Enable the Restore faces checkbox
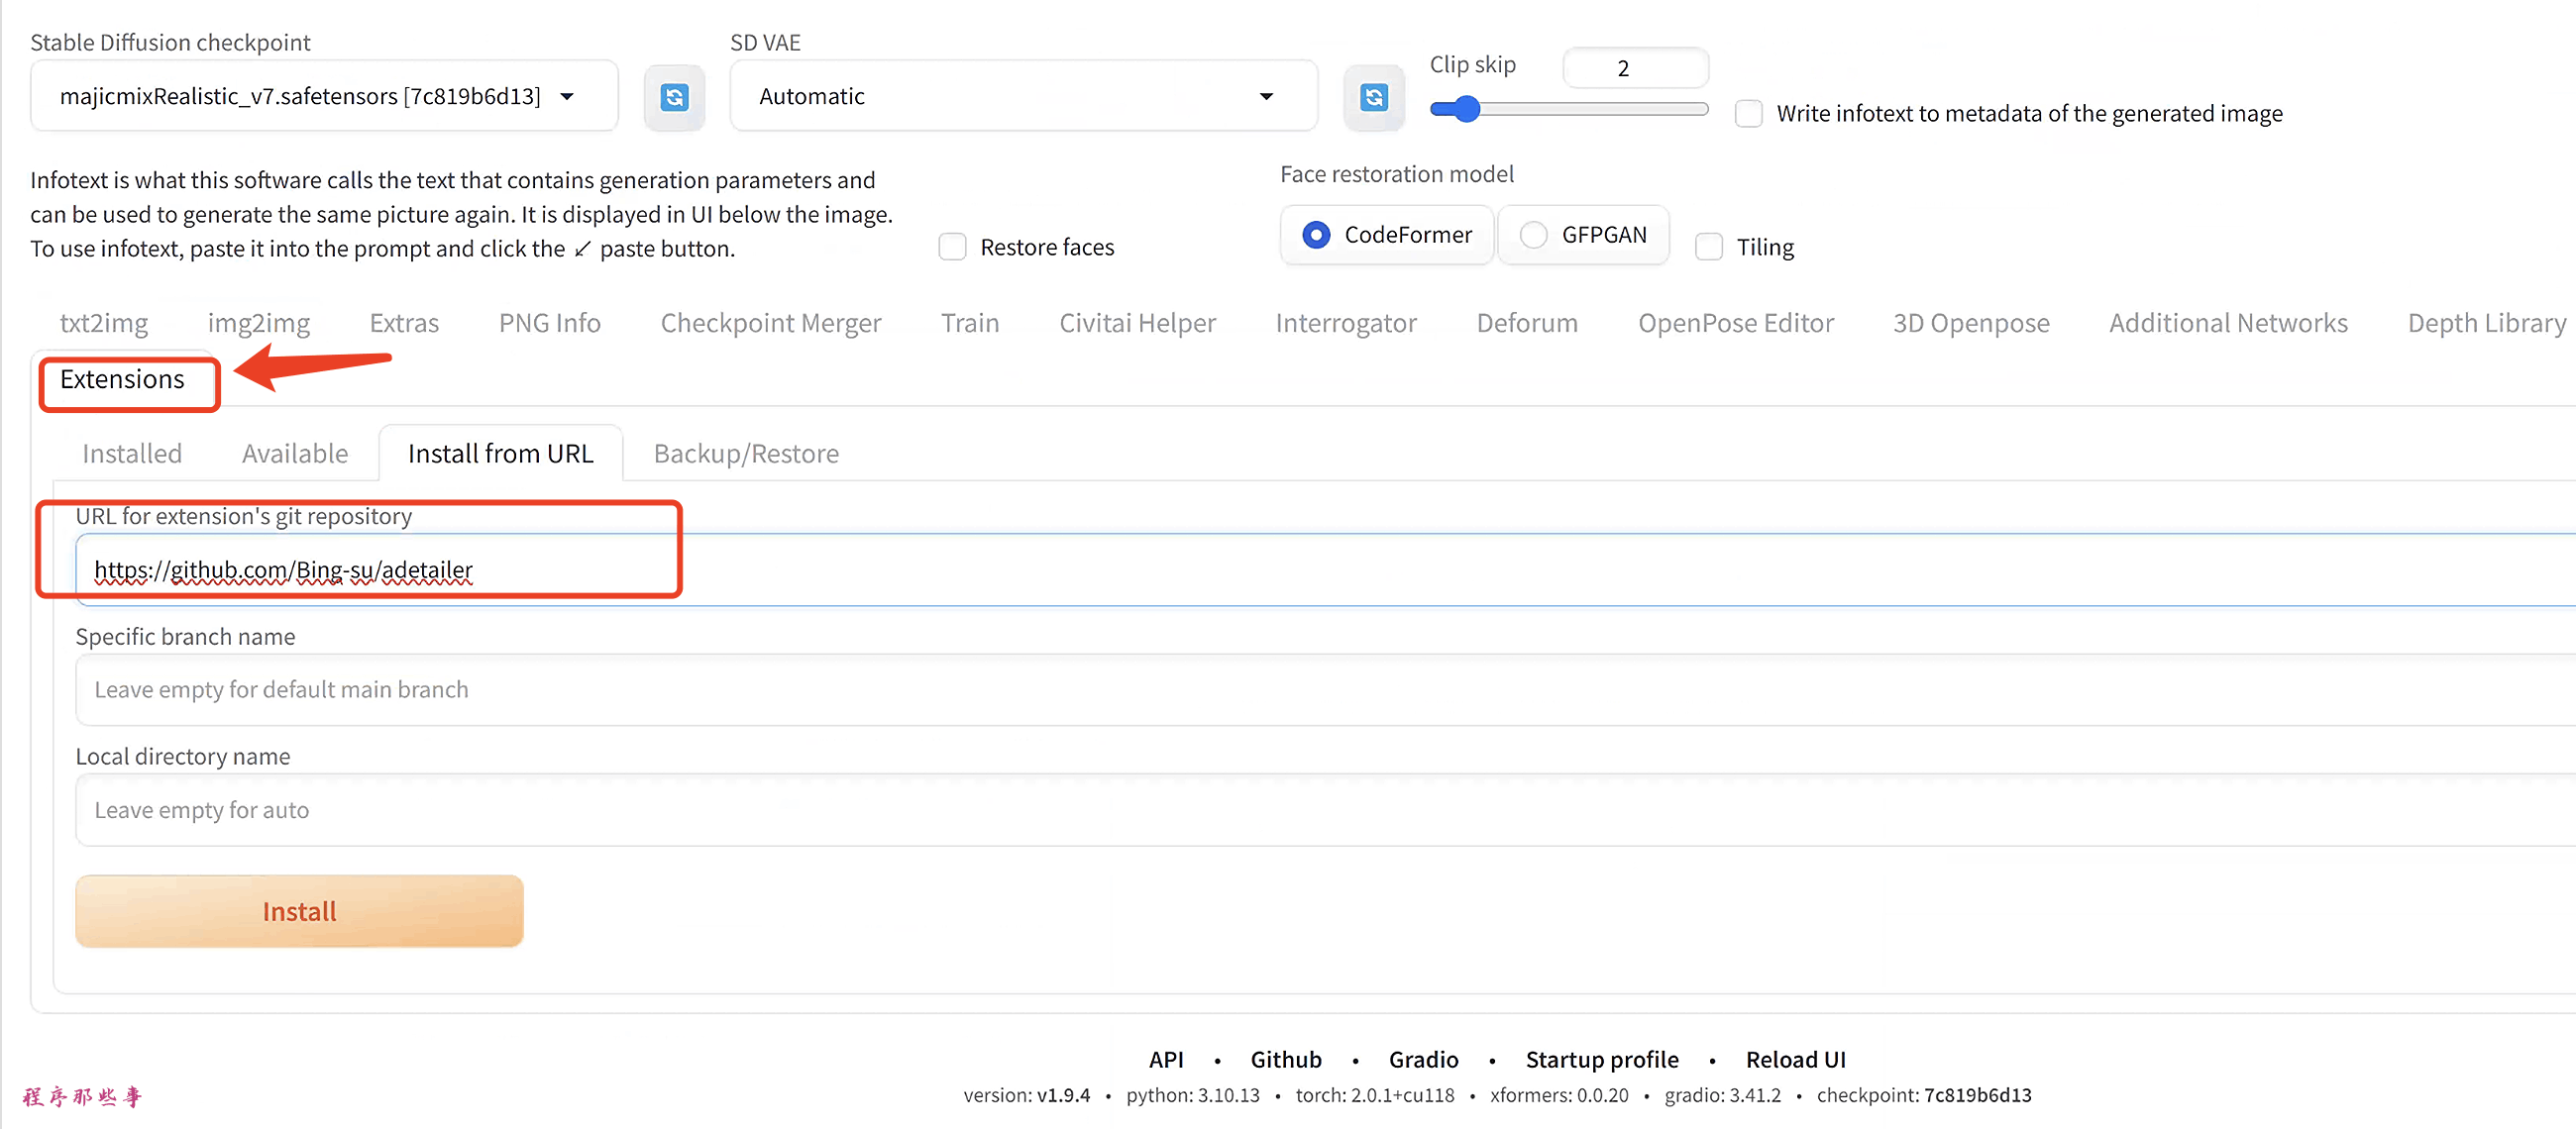2576x1129 pixels. [x=952, y=247]
